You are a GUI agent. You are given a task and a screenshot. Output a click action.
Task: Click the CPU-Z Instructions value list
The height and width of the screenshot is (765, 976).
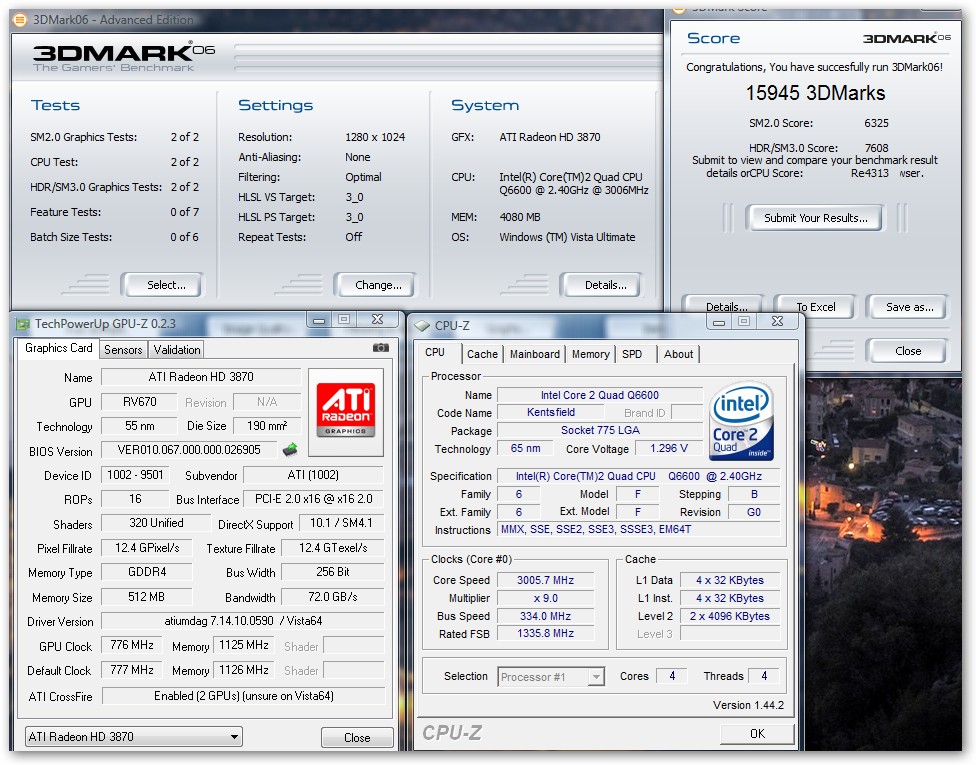coord(639,529)
